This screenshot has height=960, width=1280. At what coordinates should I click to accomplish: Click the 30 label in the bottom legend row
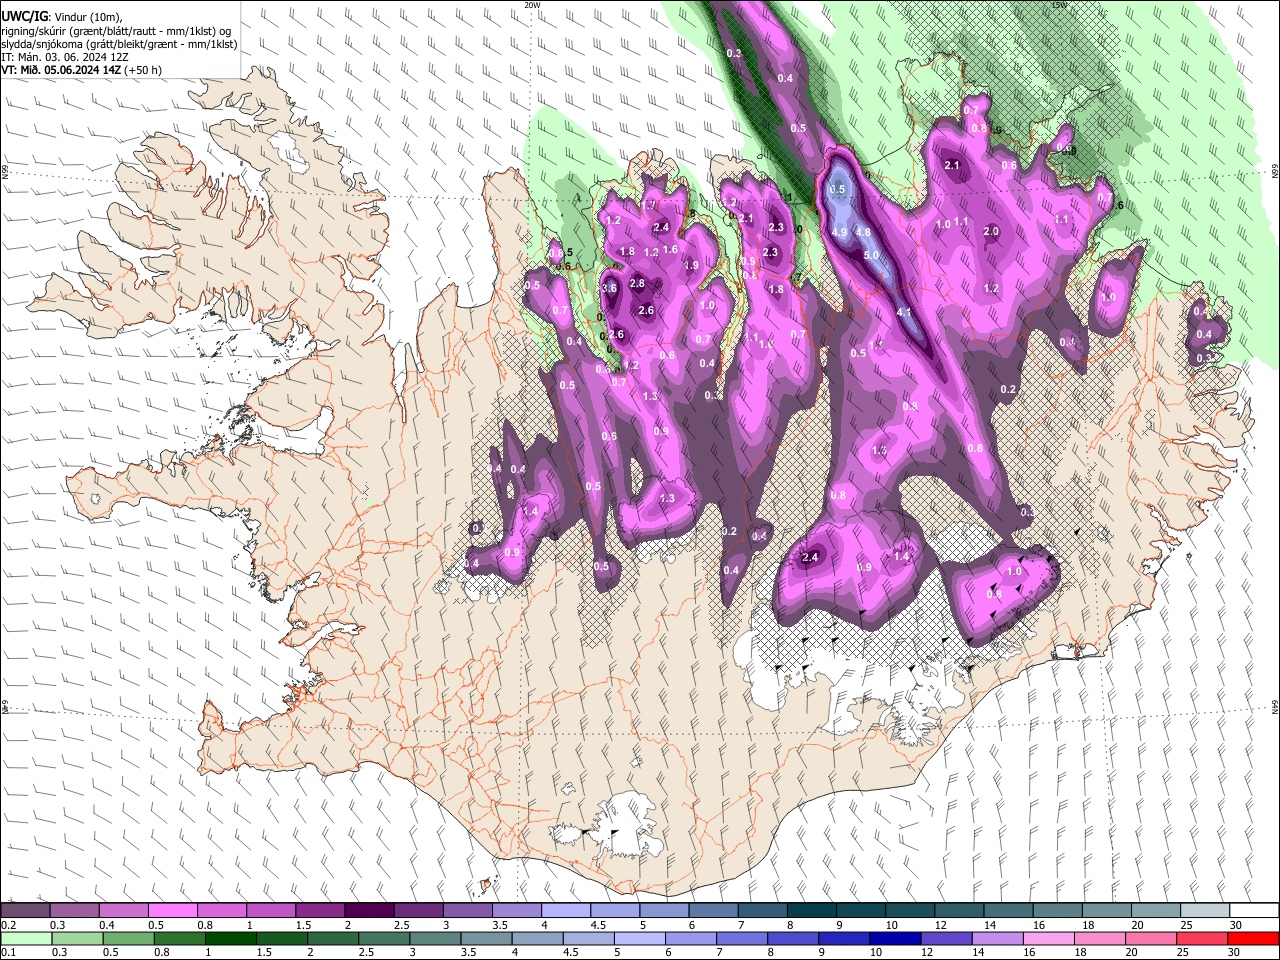click(x=1236, y=953)
